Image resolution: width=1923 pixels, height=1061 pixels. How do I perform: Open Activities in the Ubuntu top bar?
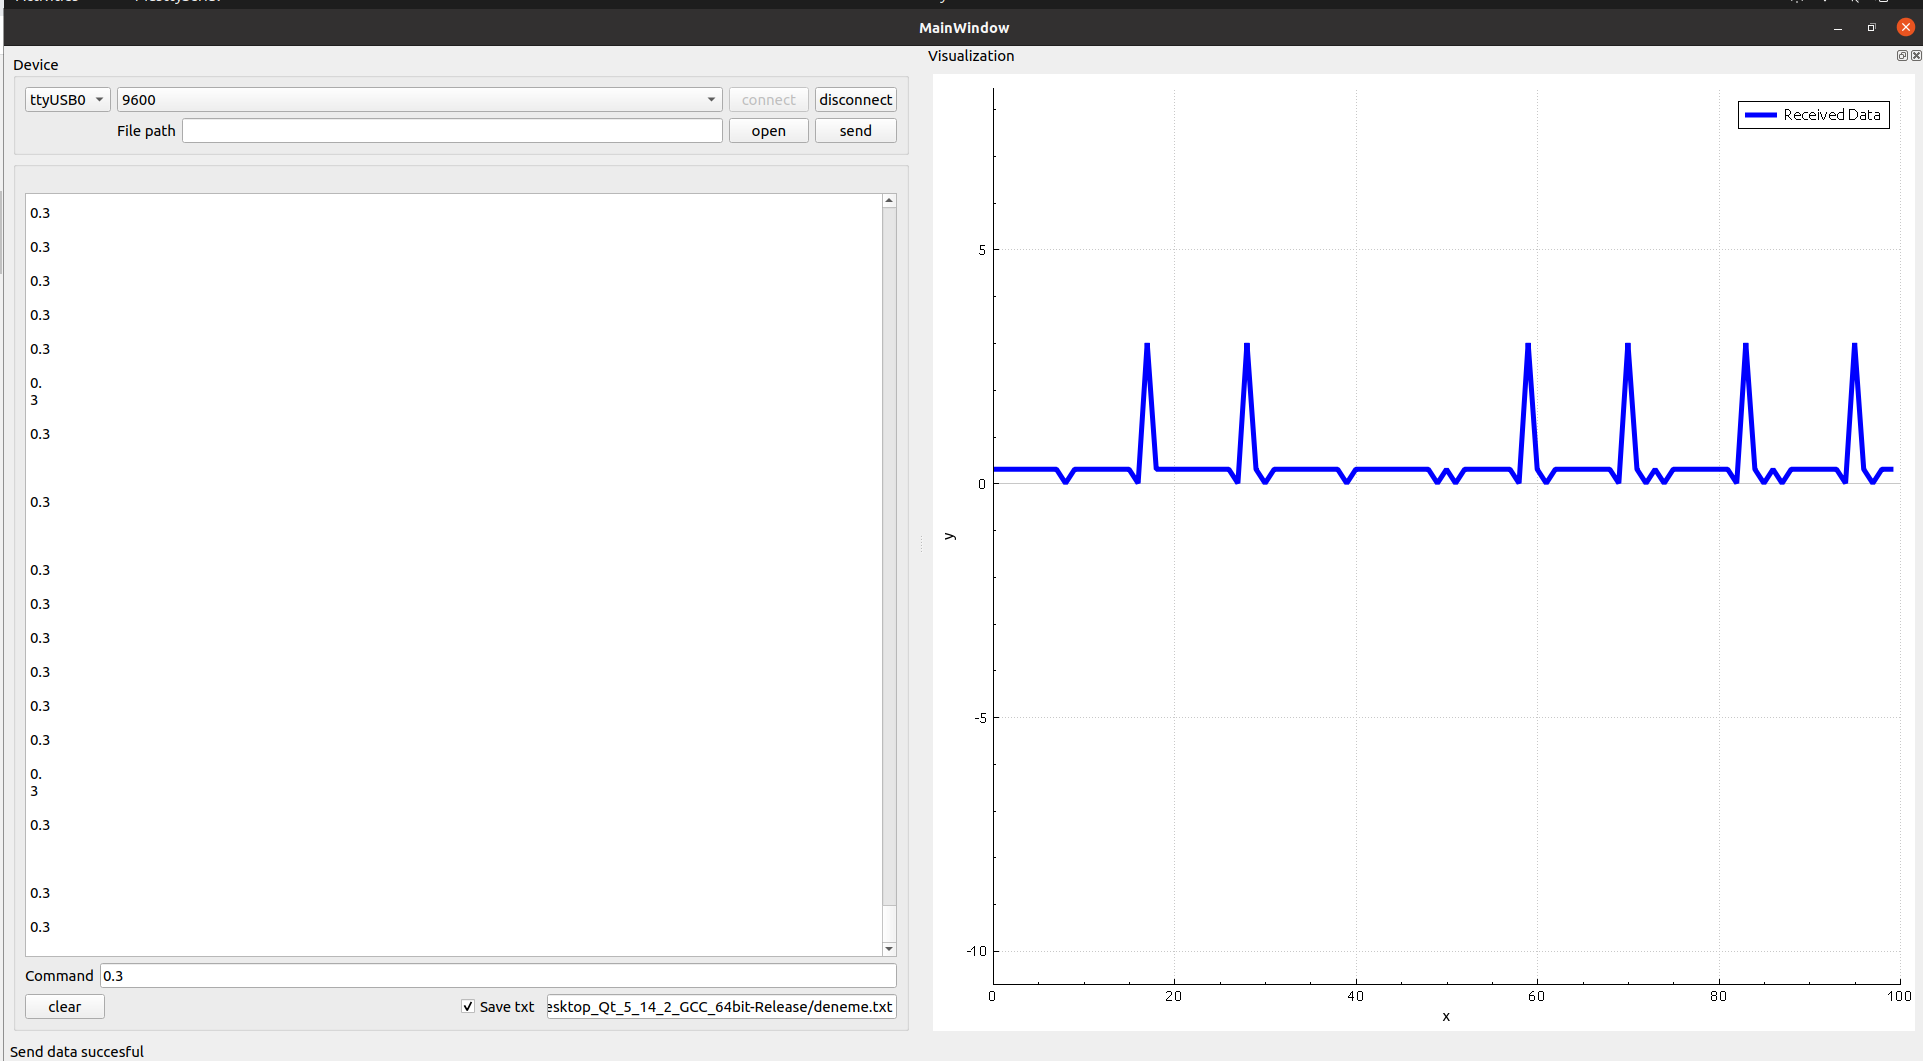47,2
